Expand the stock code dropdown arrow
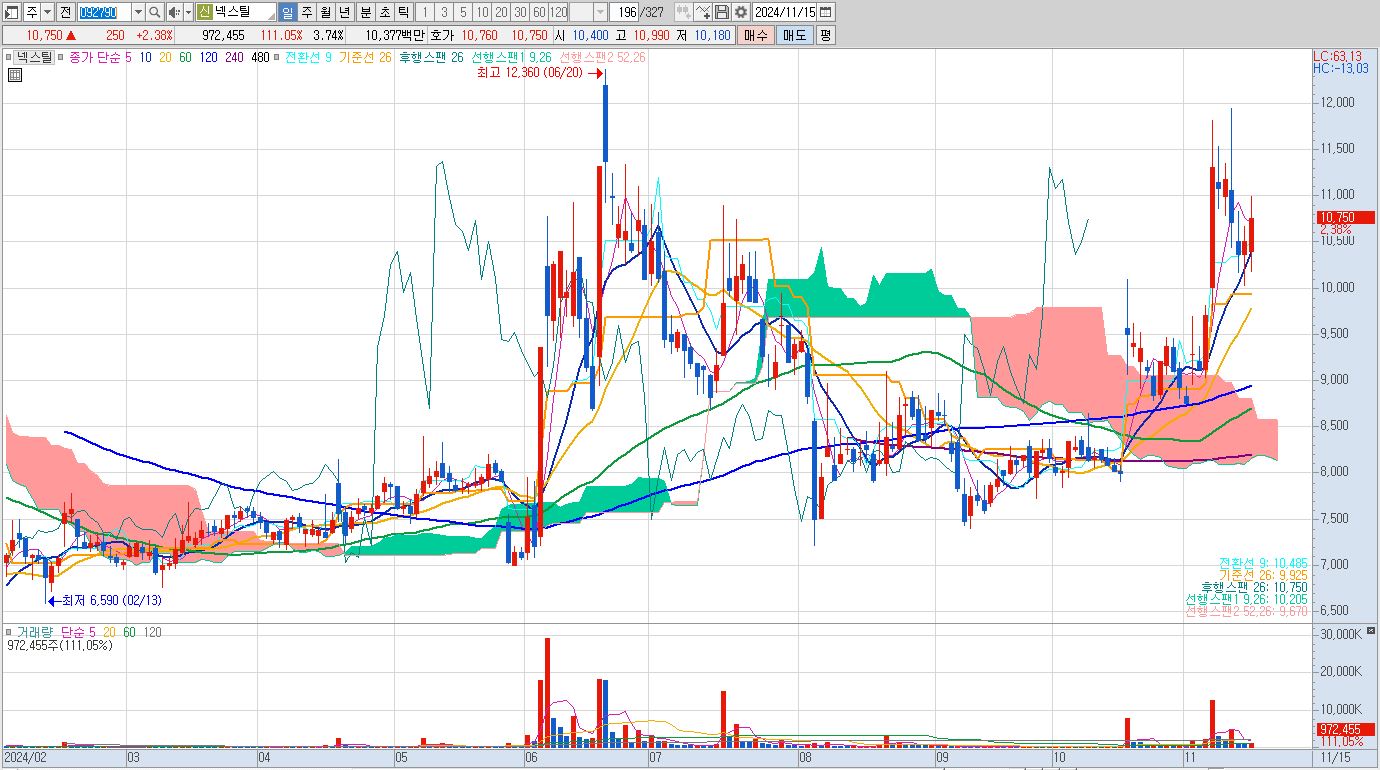1380x770 pixels. 138,12
